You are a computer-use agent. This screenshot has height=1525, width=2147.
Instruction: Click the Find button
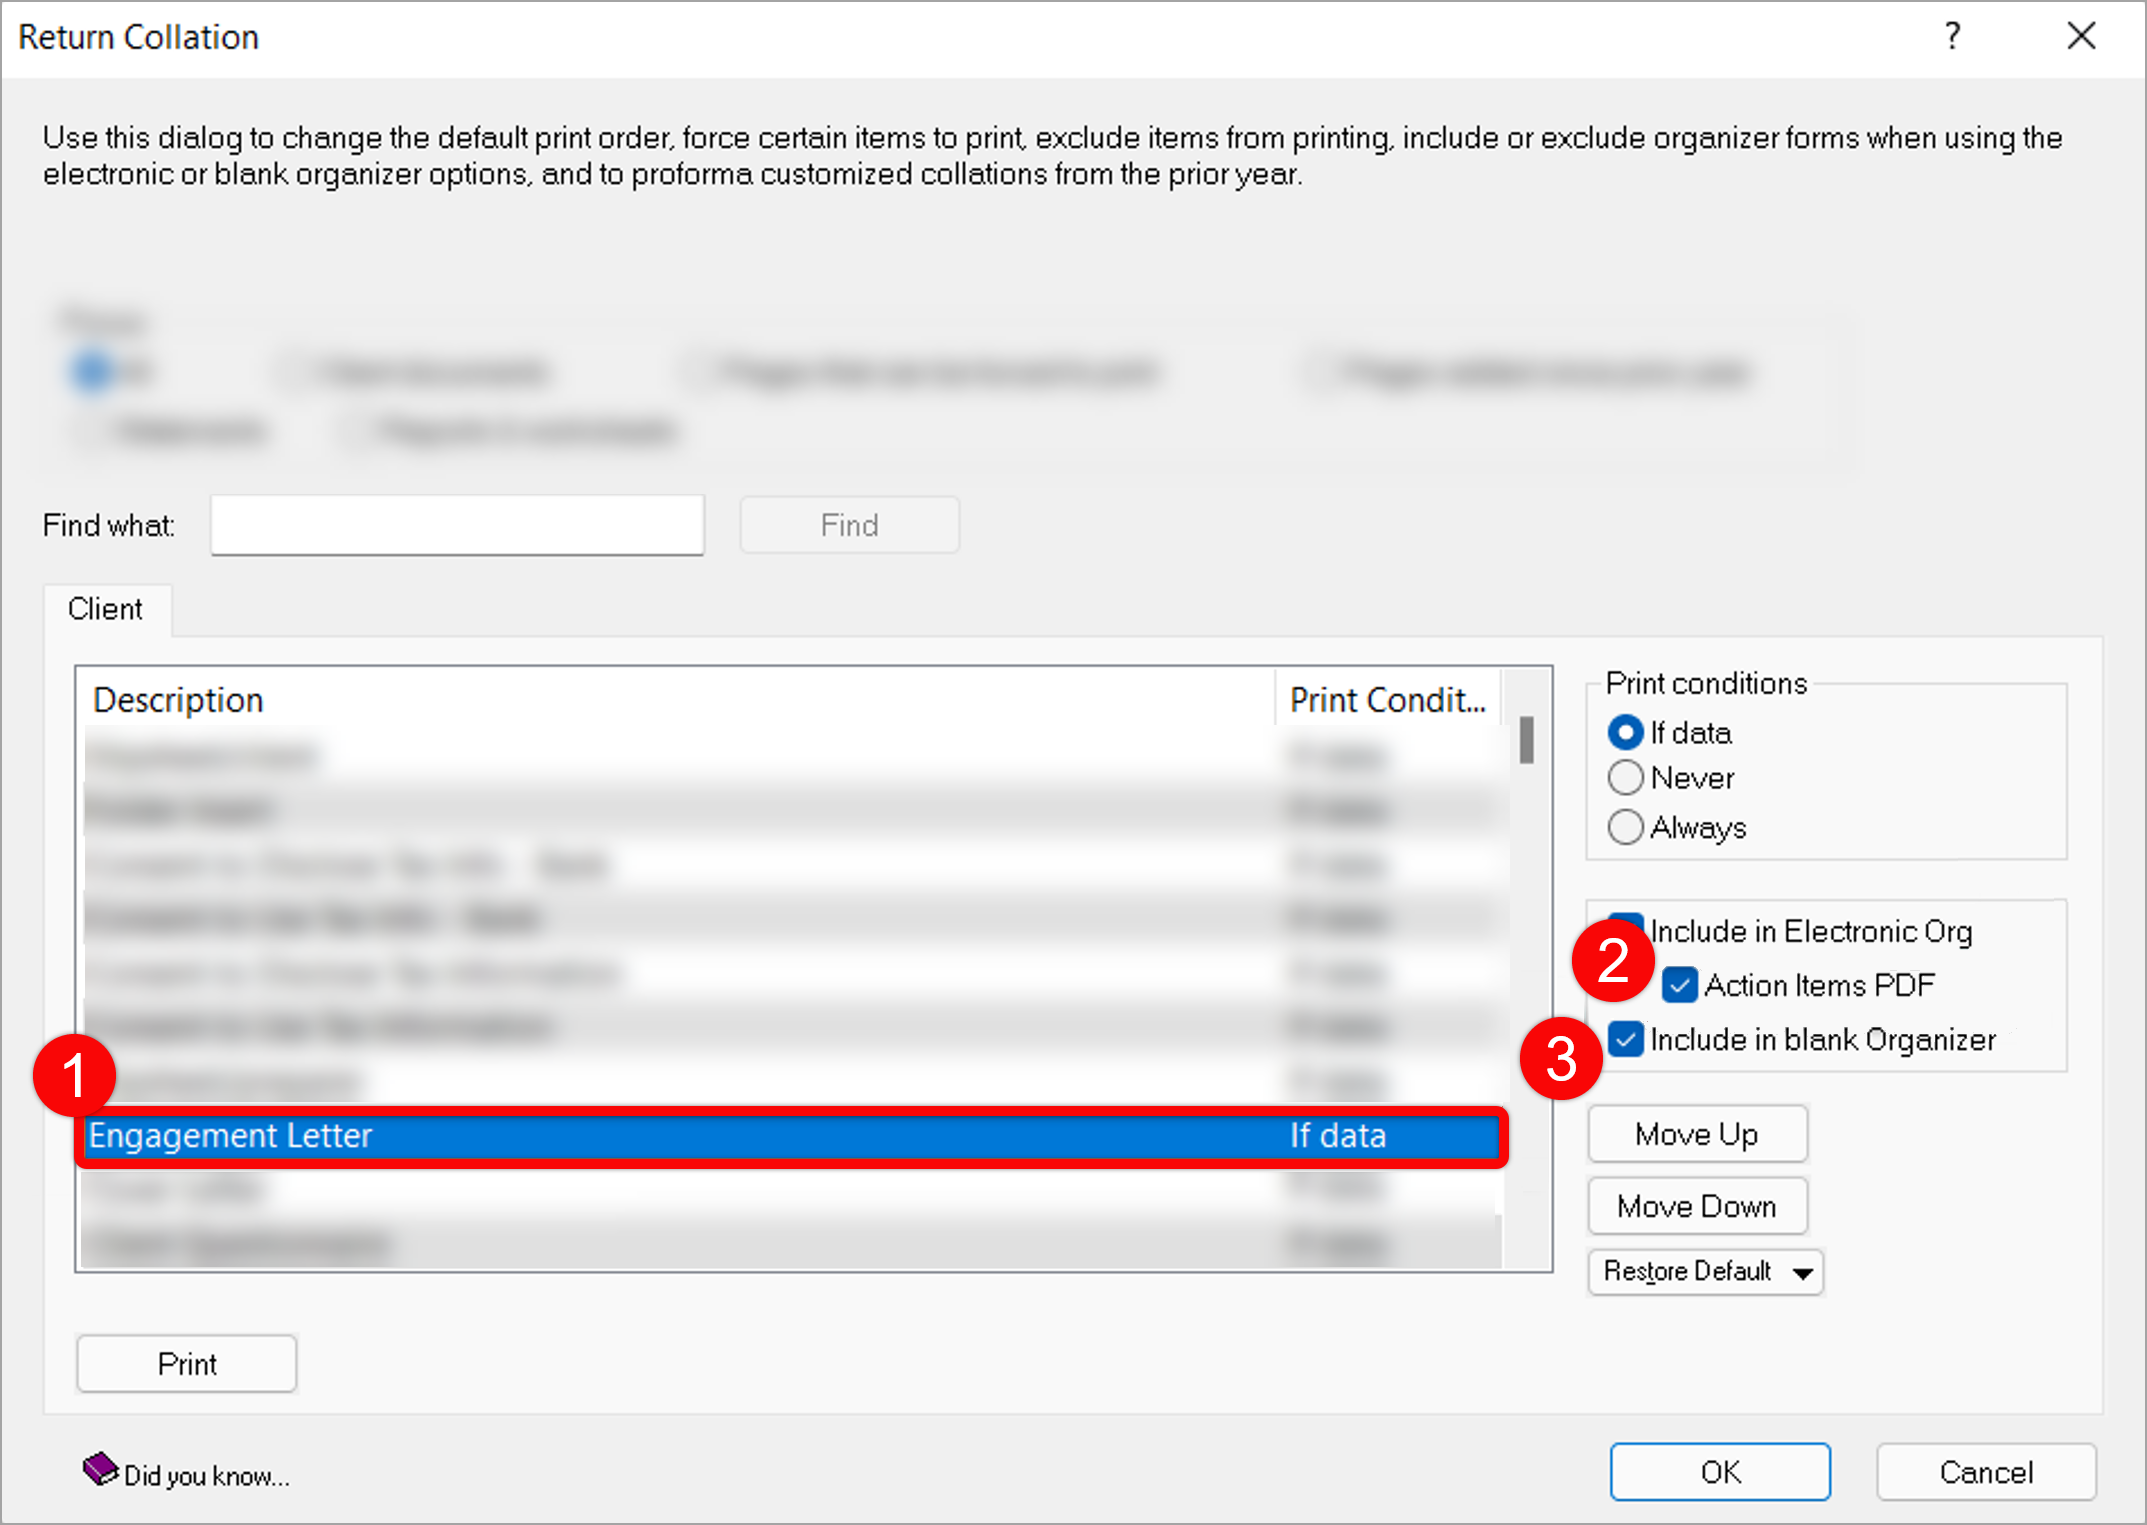(x=849, y=525)
